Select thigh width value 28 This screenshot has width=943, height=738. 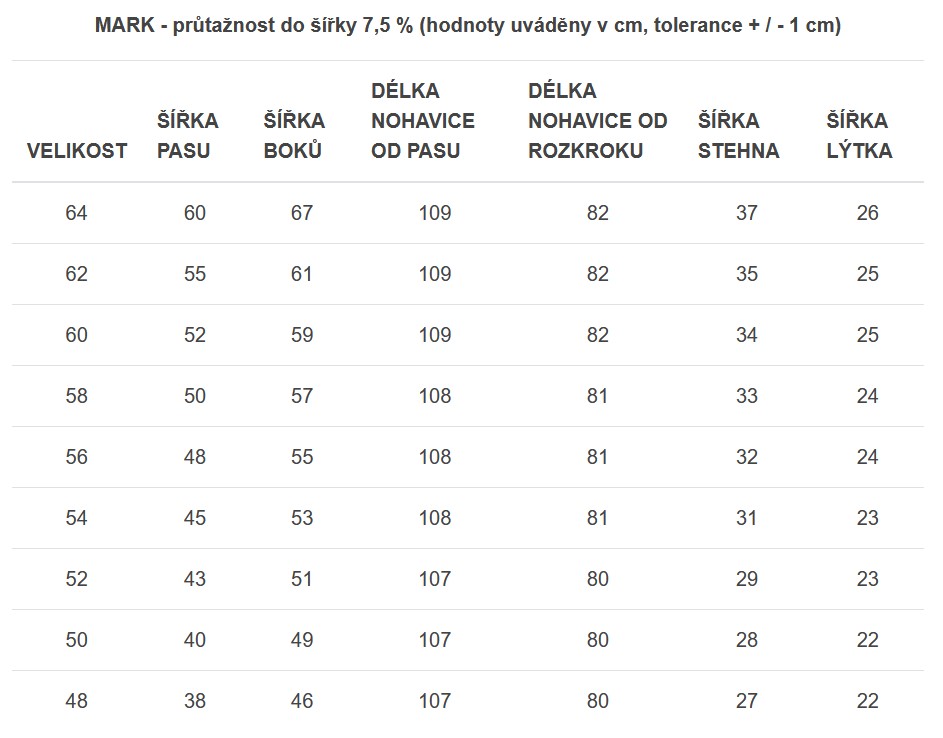pos(747,641)
